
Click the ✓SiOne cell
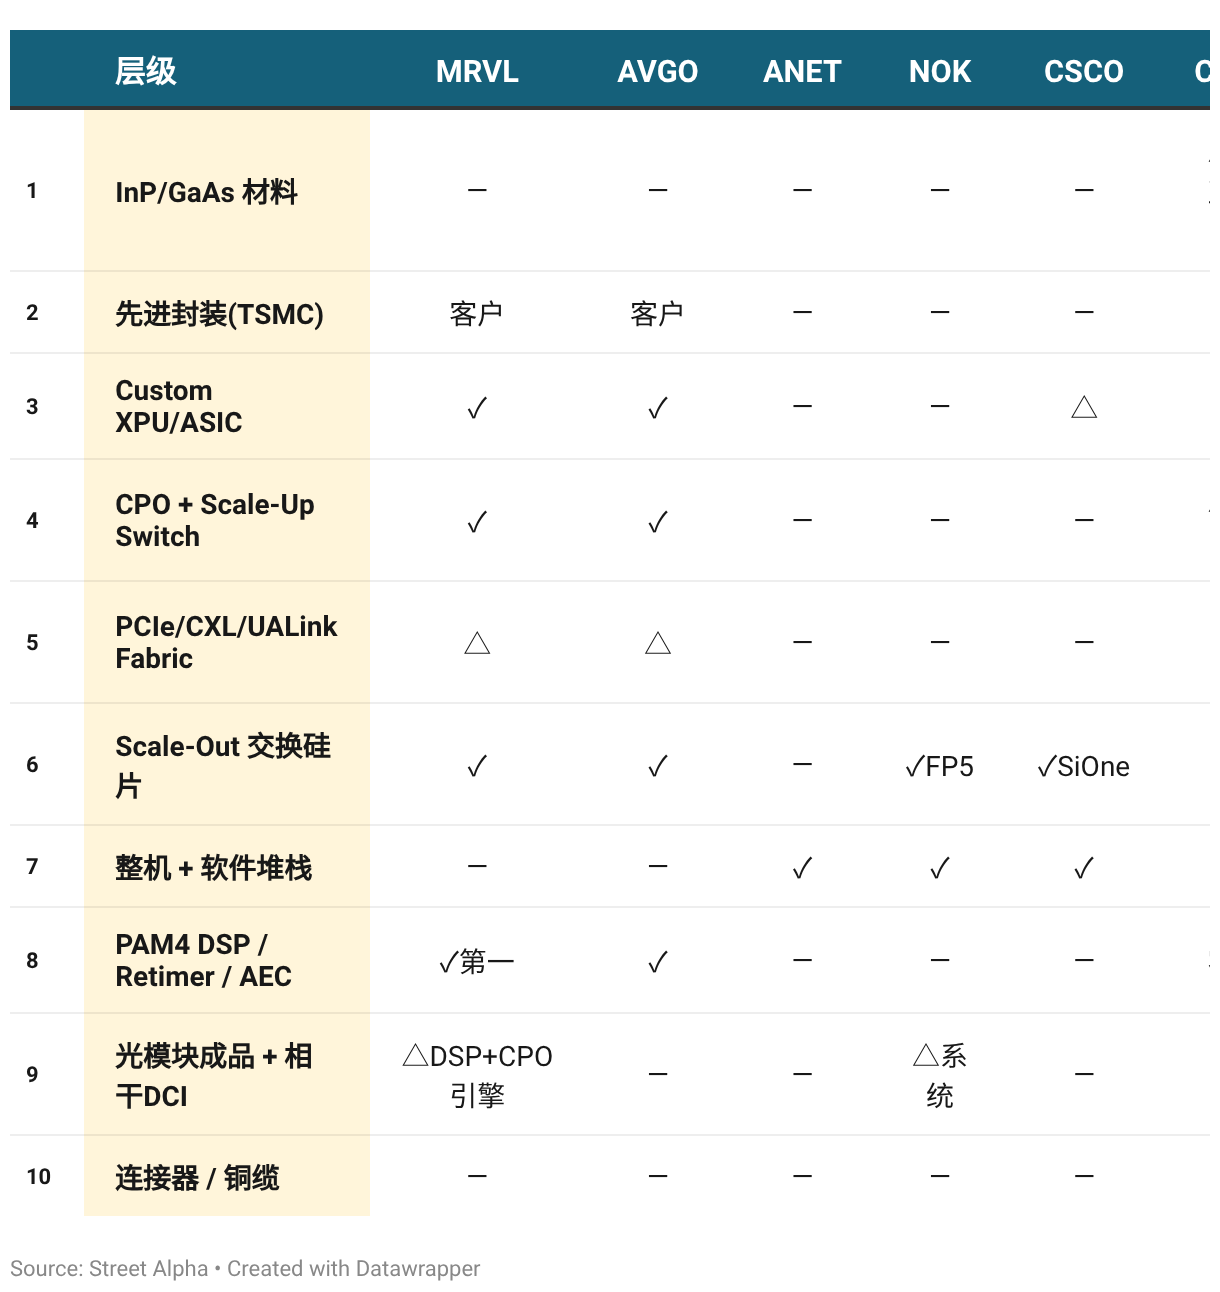(x=1084, y=766)
